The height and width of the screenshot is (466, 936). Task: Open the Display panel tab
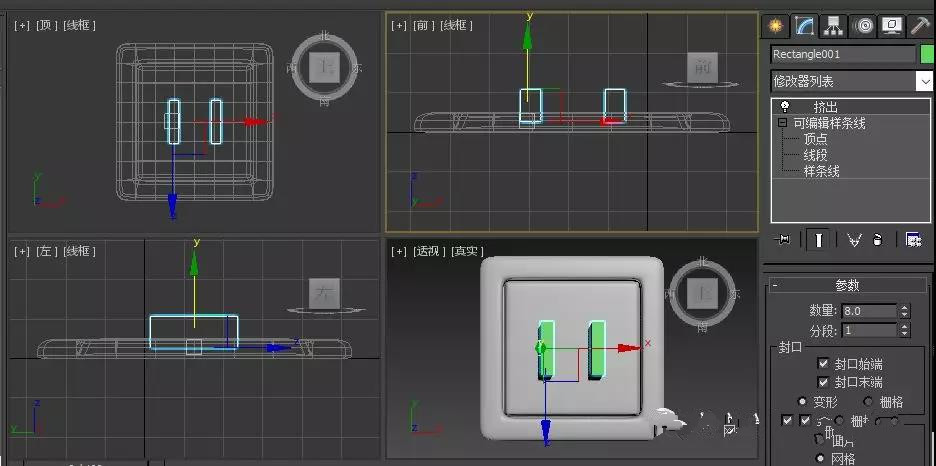892,26
